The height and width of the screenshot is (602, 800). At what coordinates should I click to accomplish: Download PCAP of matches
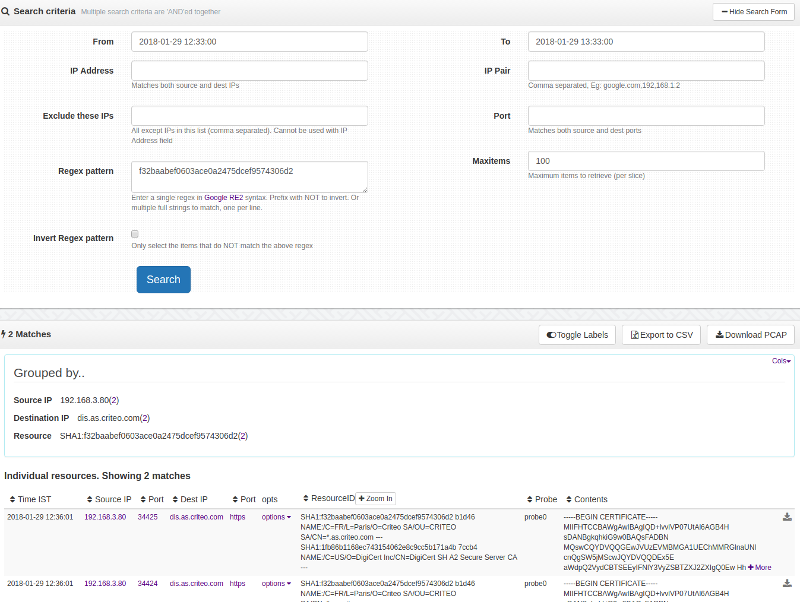click(x=750, y=335)
